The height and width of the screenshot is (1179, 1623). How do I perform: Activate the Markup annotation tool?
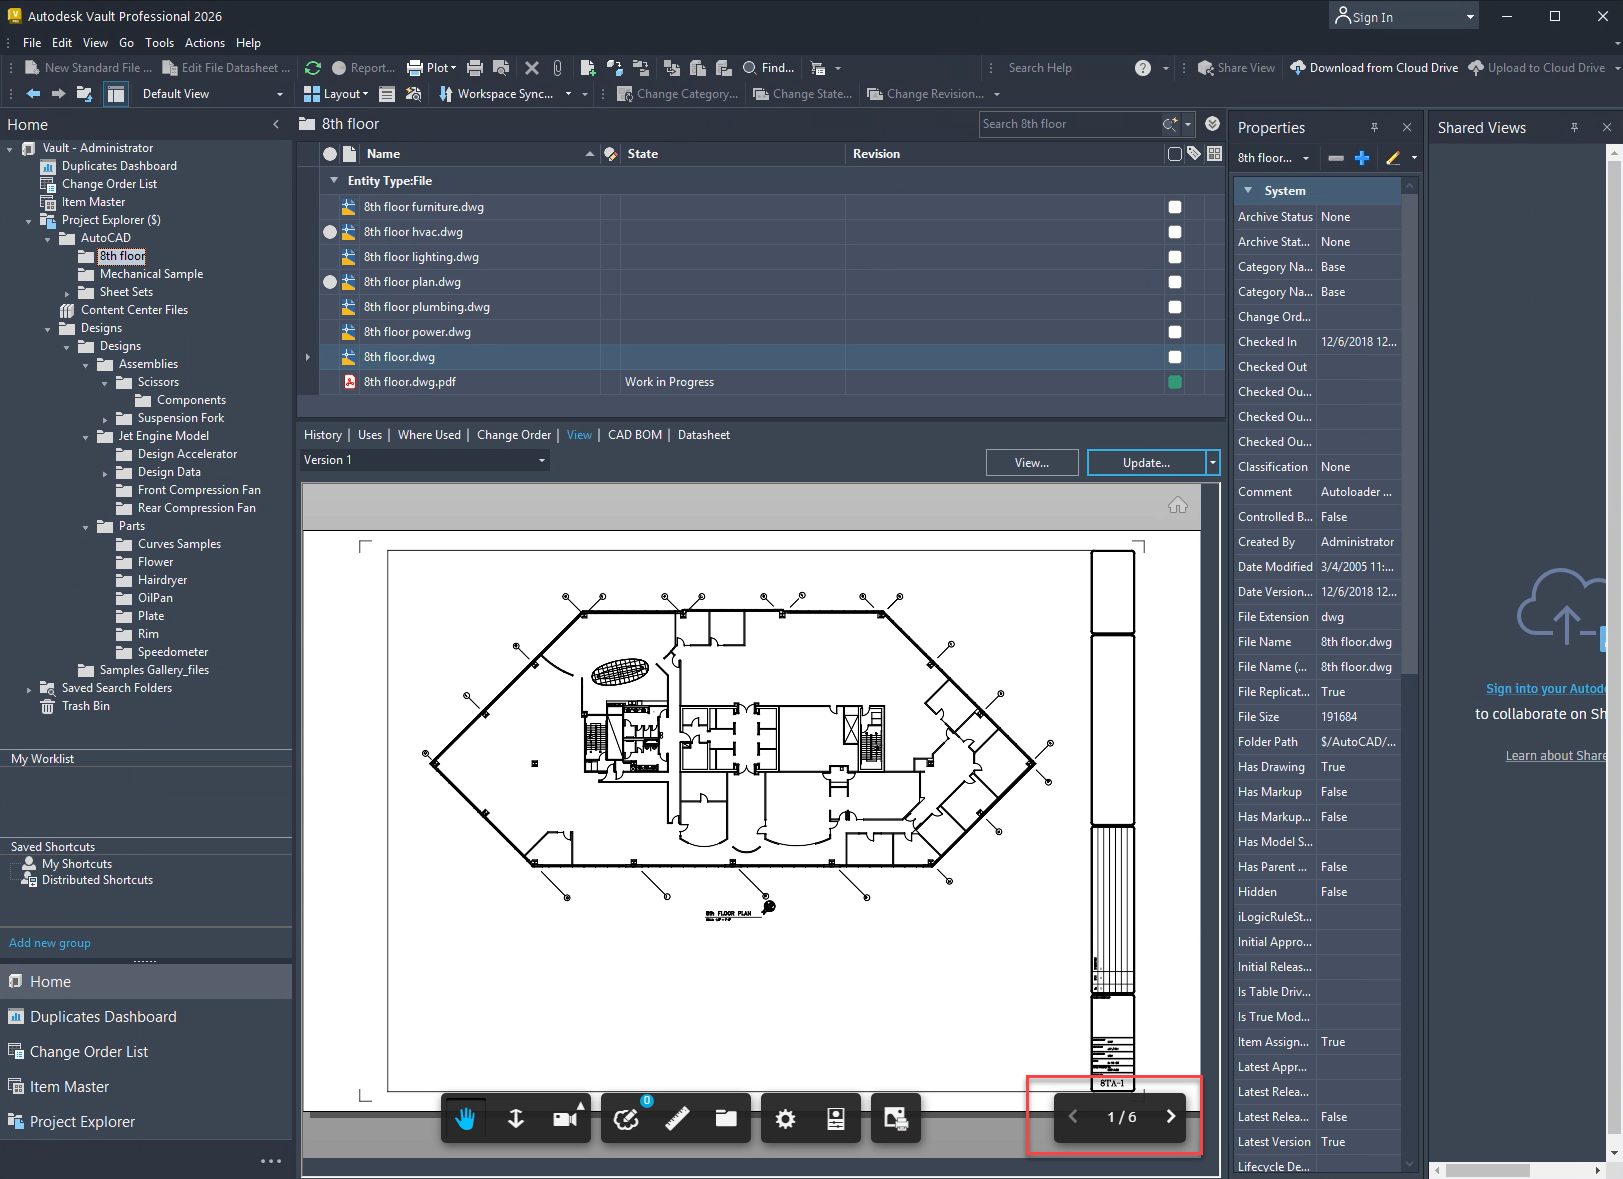coord(626,1118)
